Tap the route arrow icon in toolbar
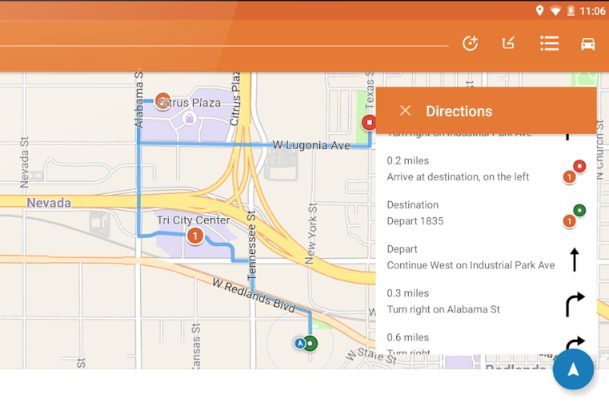609x405 pixels. point(509,43)
